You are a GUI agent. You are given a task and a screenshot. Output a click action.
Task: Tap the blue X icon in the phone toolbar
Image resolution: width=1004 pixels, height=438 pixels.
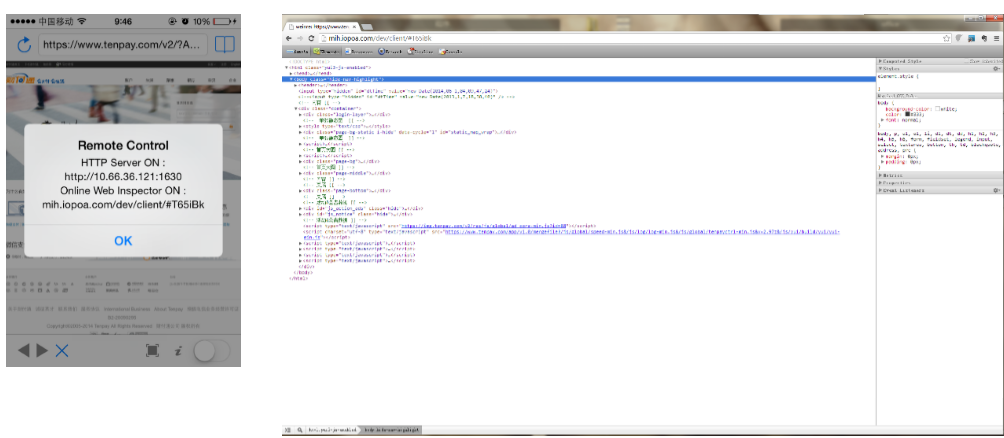point(62,350)
